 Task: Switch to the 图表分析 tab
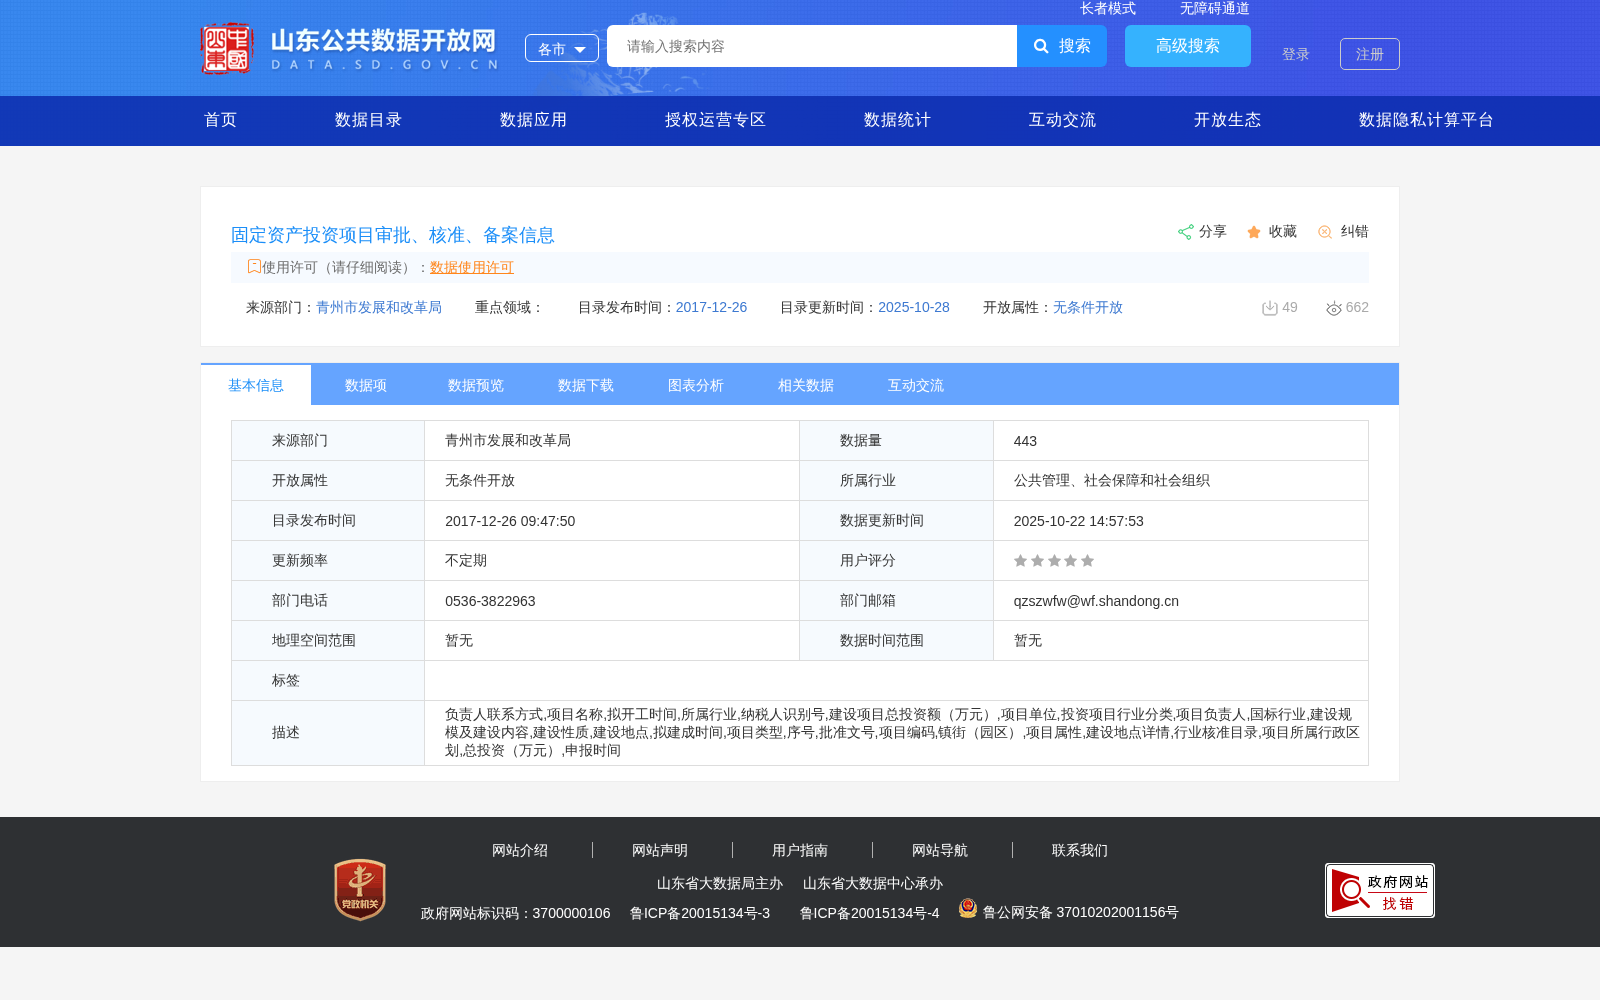(x=696, y=385)
